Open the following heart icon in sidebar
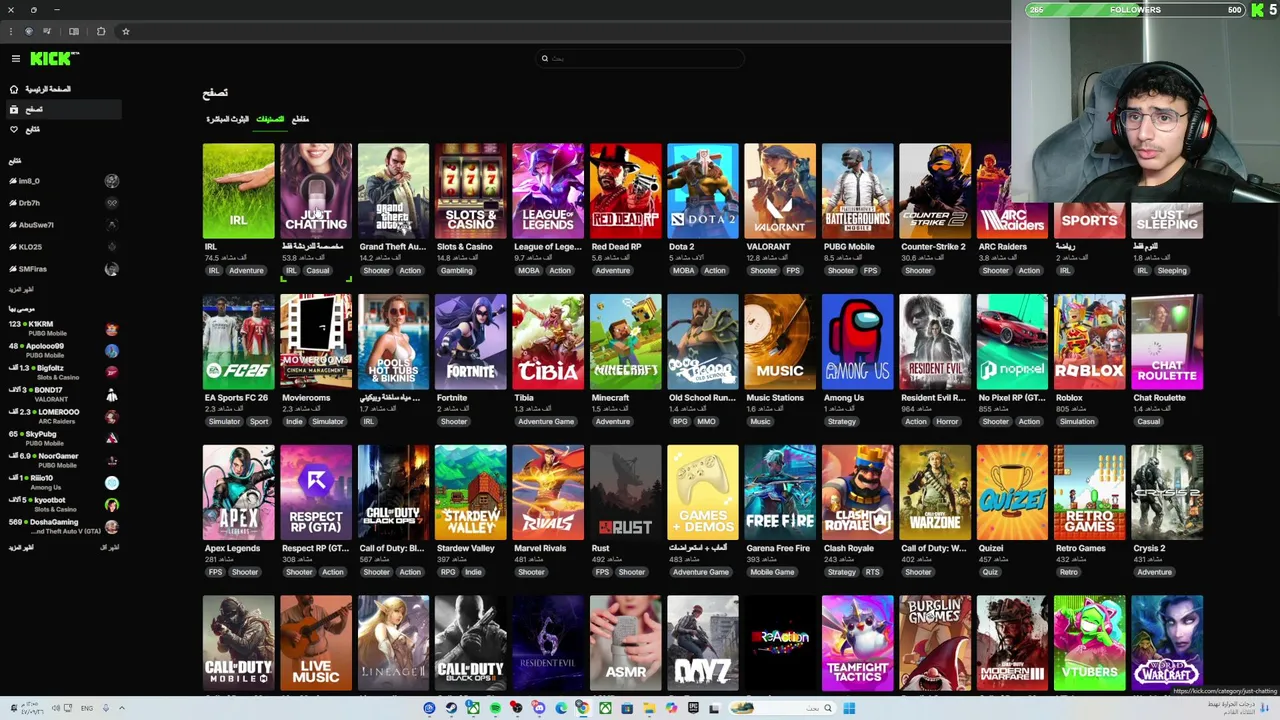Viewport: 1280px width, 720px height. click(x=14, y=129)
